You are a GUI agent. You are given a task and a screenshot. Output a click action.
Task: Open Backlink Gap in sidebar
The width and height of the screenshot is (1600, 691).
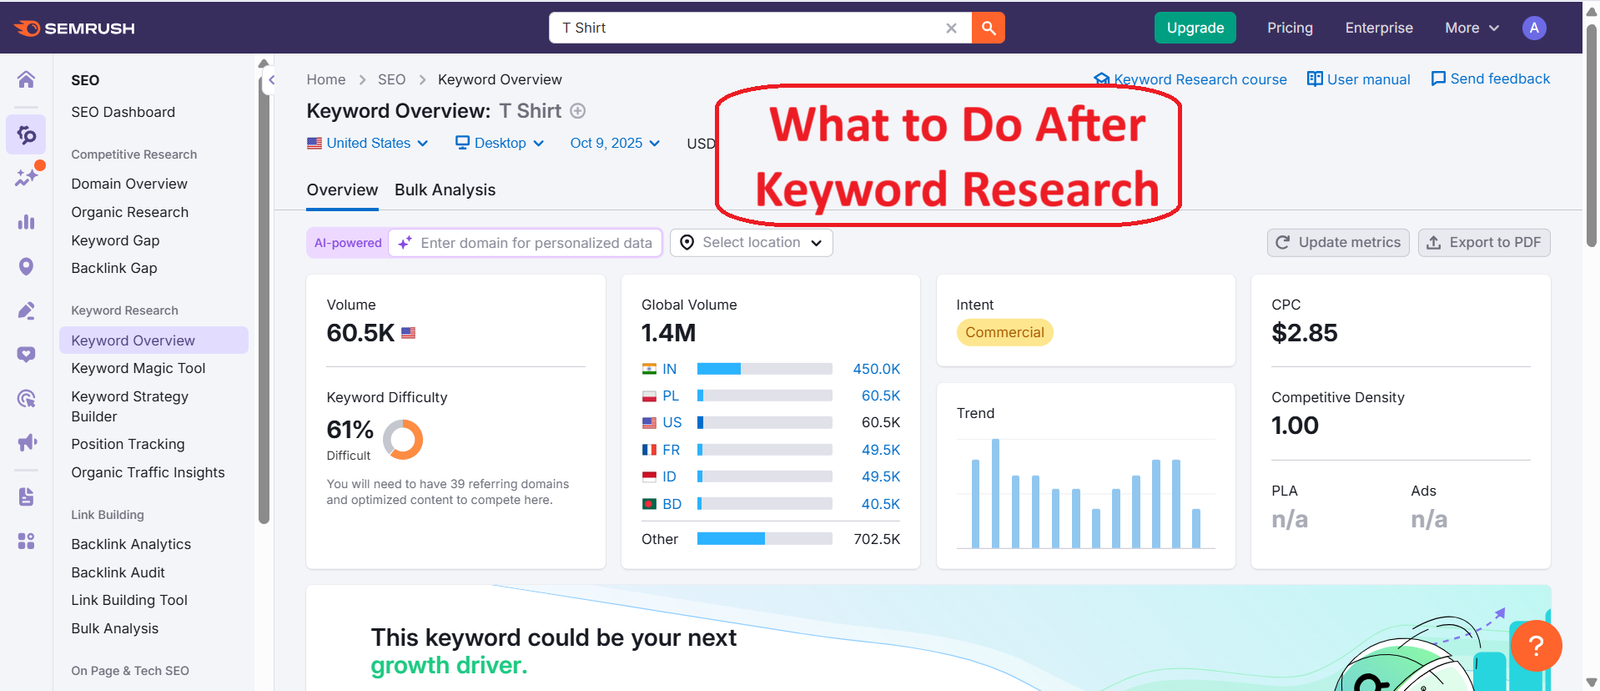pyautogui.click(x=114, y=268)
